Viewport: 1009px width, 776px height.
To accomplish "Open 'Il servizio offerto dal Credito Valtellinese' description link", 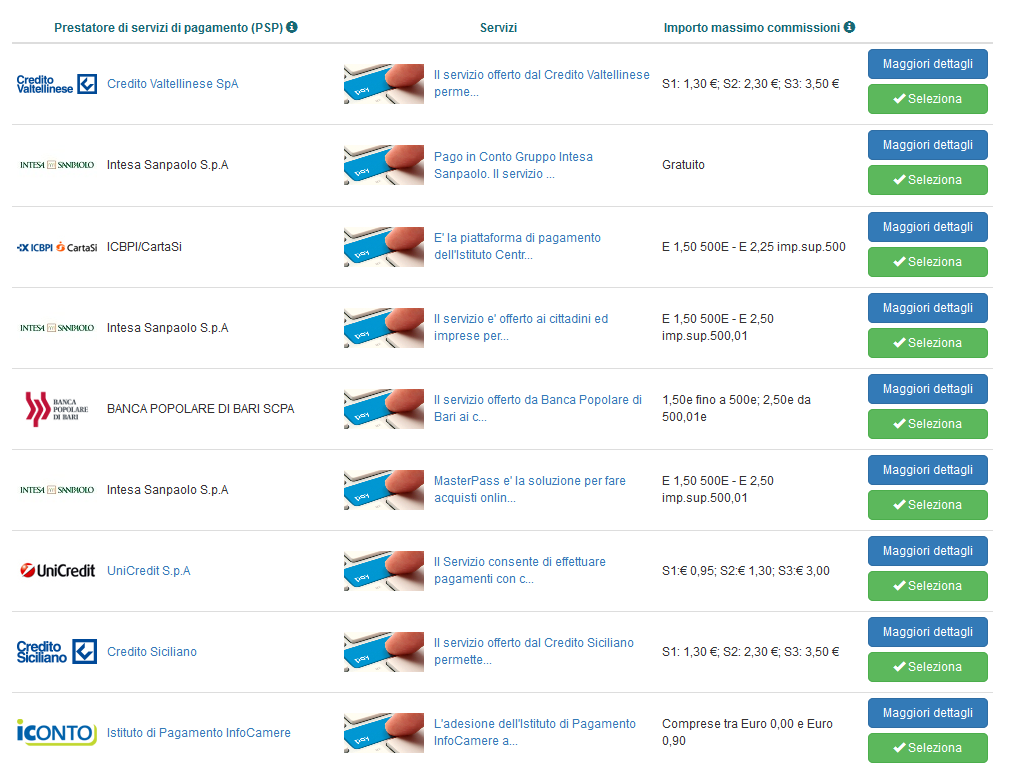I will pyautogui.click(x=542, y=84).
